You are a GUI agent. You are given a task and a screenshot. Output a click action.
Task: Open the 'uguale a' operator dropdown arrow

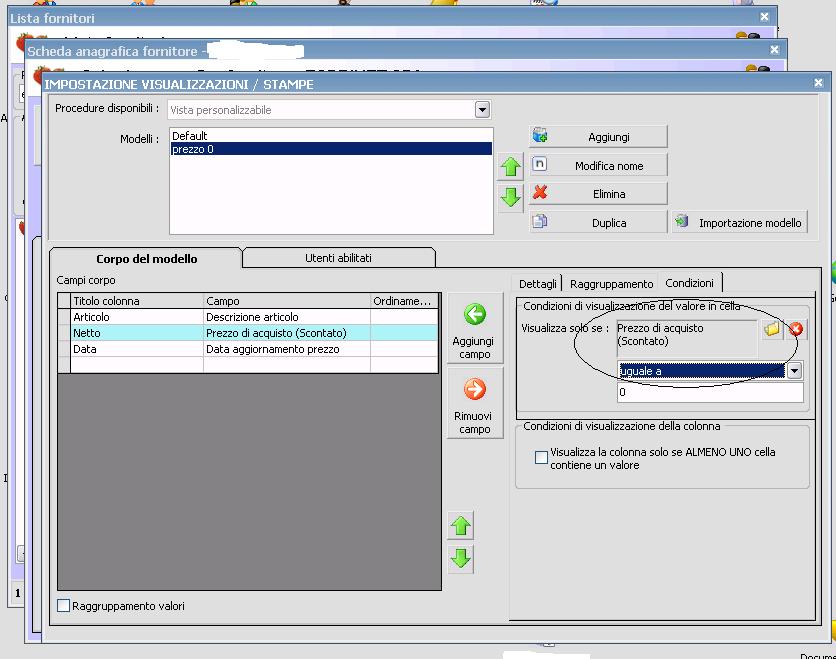[794, 371]
